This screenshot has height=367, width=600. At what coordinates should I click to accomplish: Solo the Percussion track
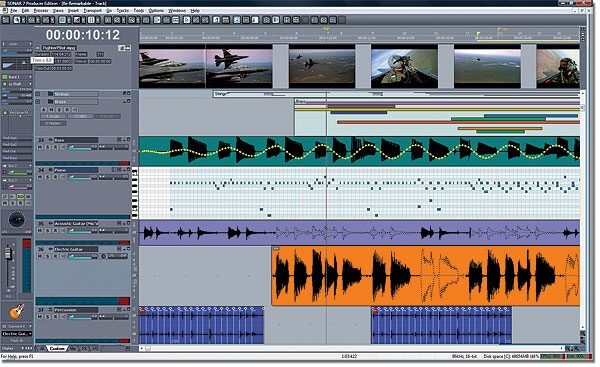coord(48,317)
